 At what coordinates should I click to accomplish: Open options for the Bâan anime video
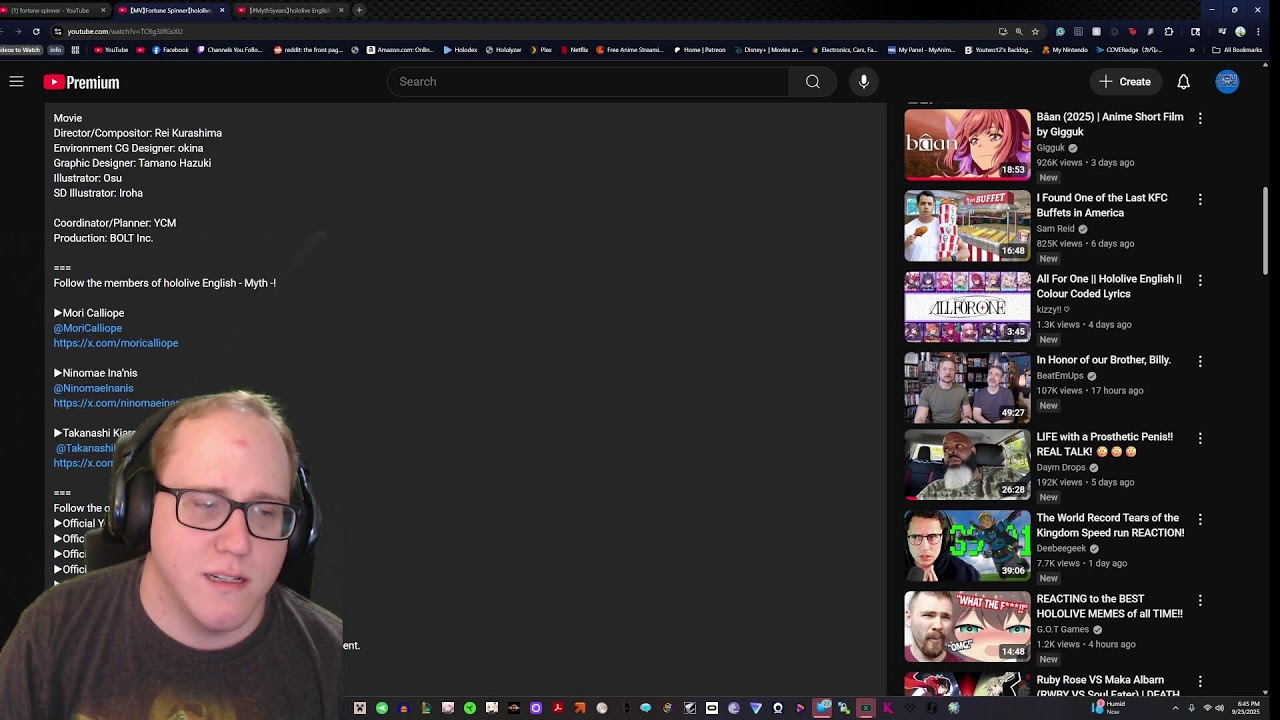1200,118
